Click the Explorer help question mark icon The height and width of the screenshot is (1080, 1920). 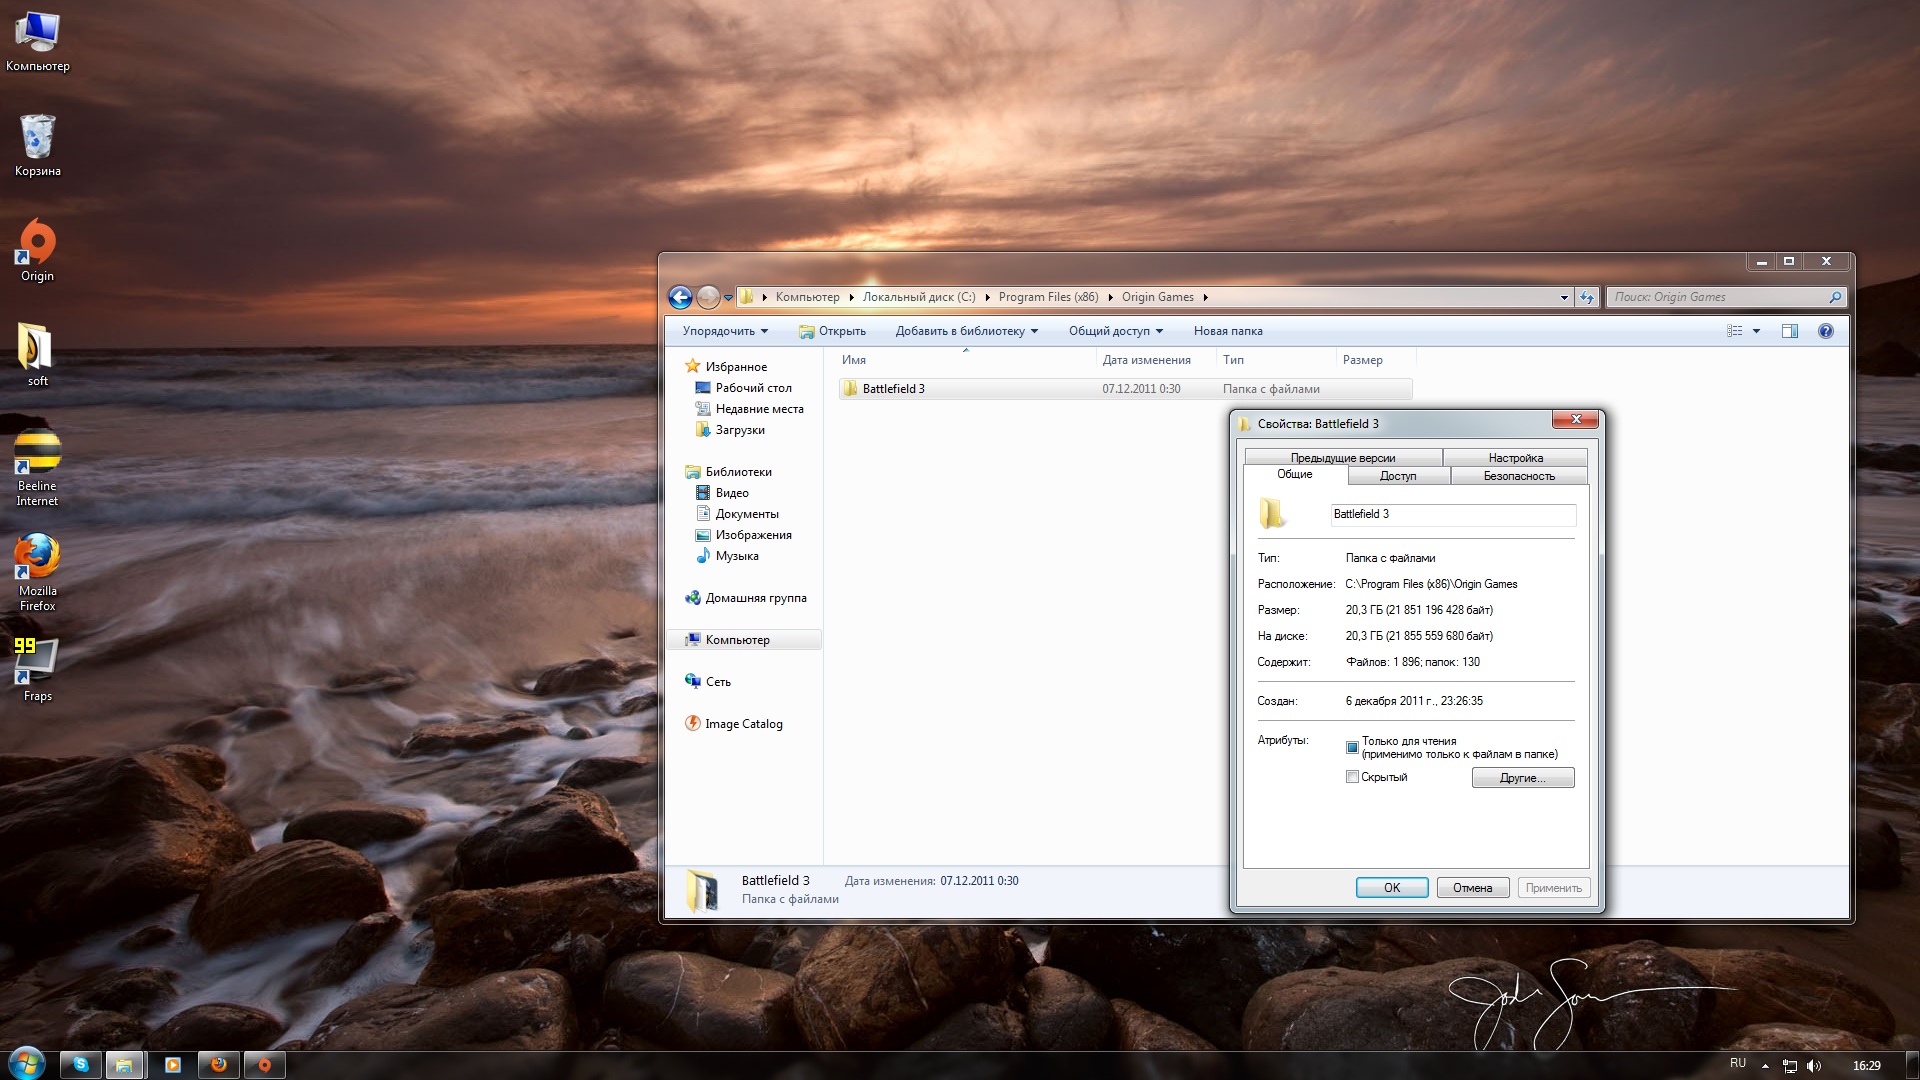point(1825,331)
